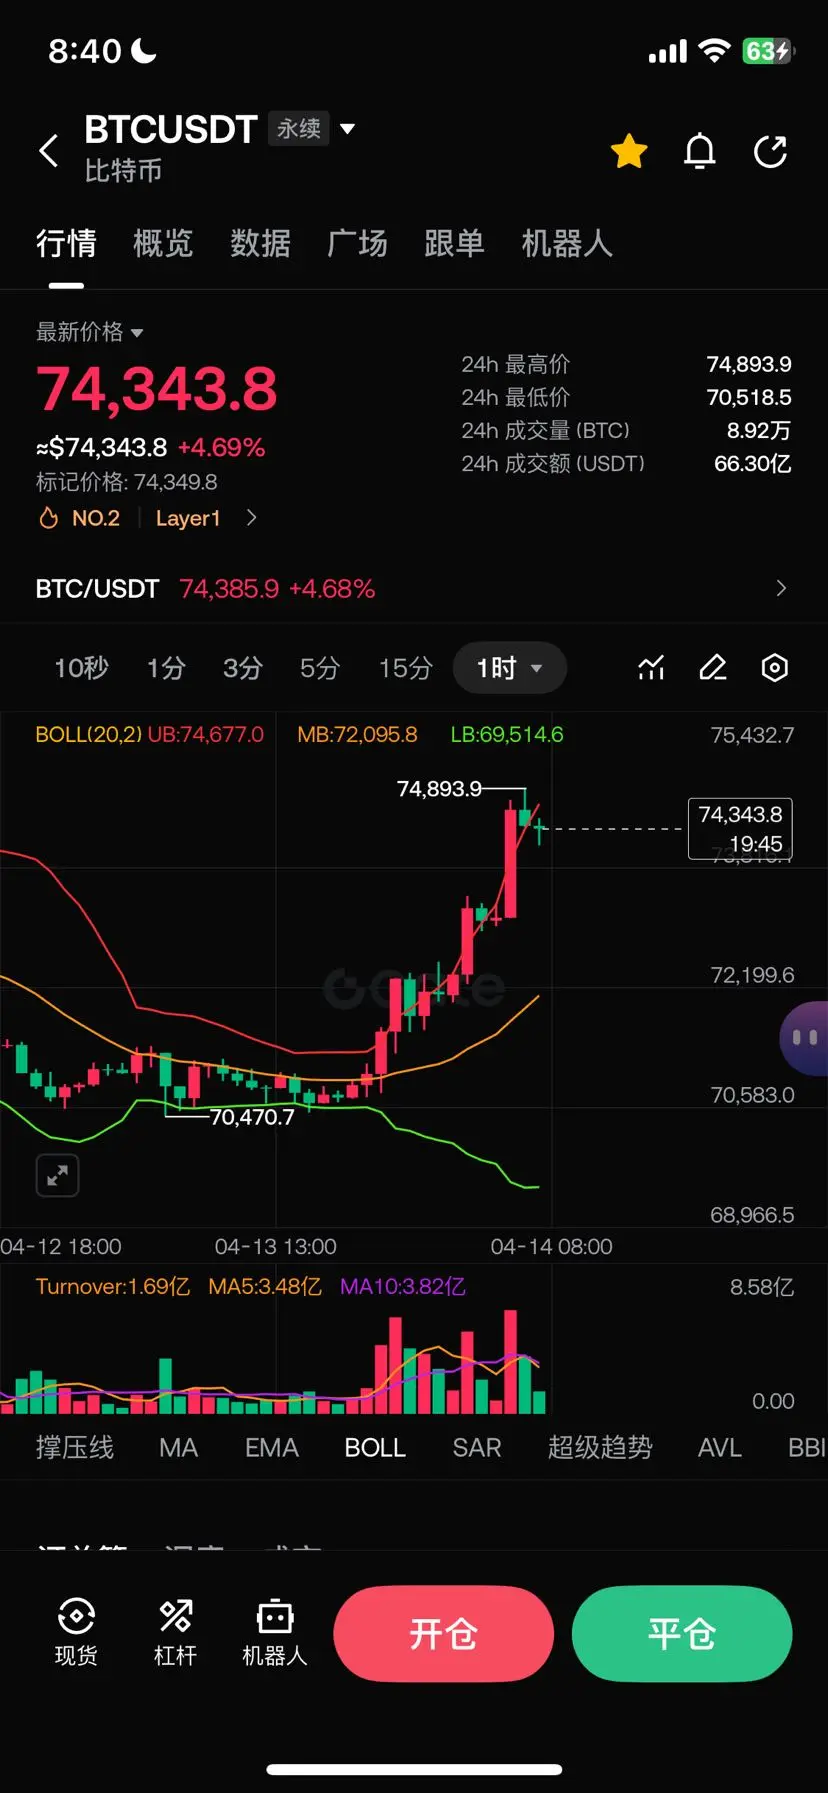Tap the NO.2 ranking label
The height and width of the screenshot is (1793, 828).
pyautogui.click(x=96, y=518)
